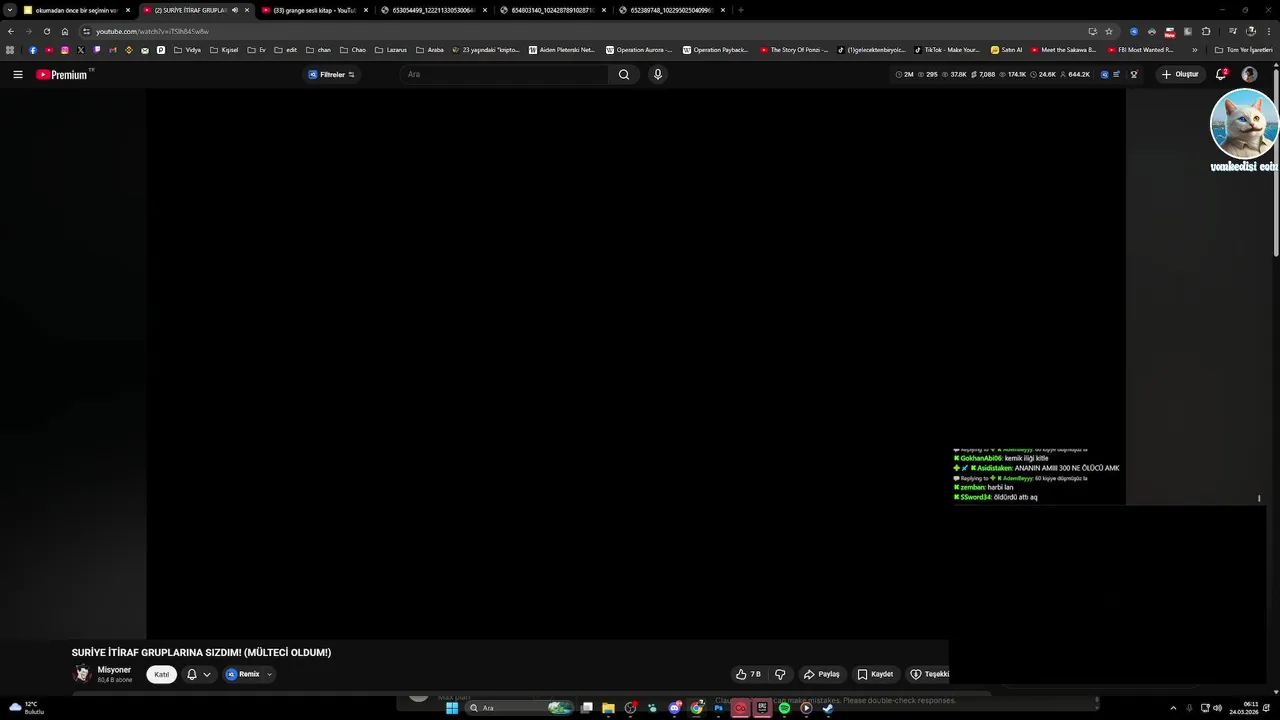Open the browser tab search dropdown
The height and width of the screenshot is (720, 1280).
pos(9,10)
